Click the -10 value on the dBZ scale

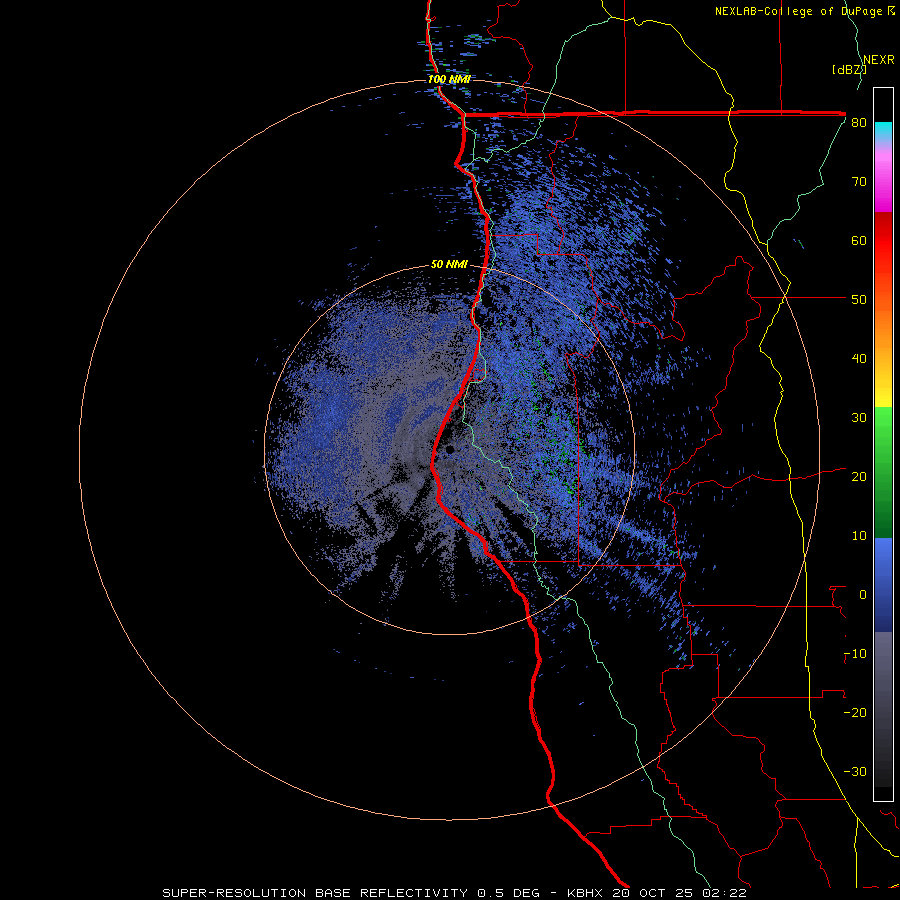click(855, 654)
